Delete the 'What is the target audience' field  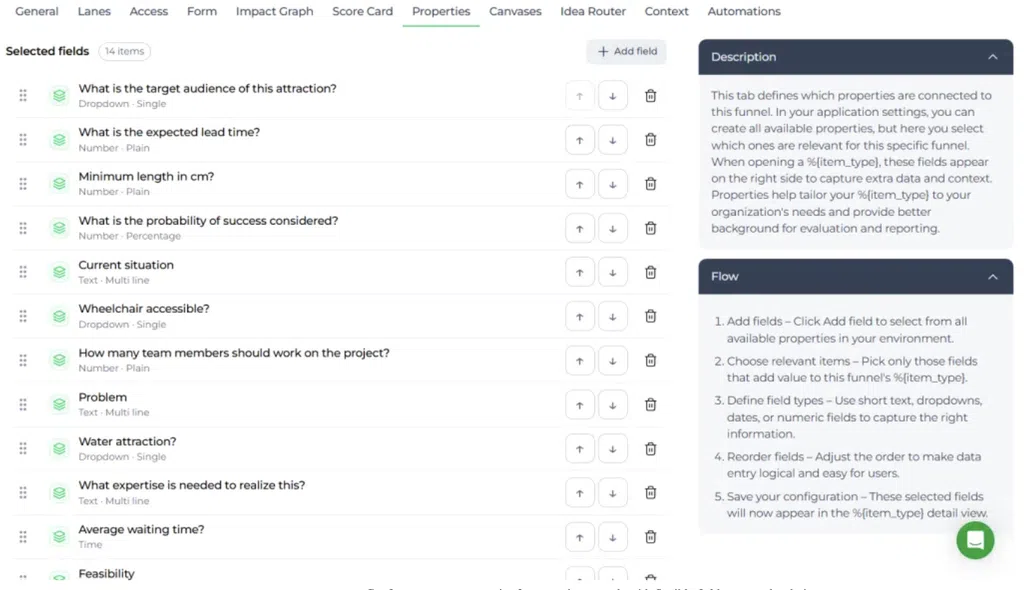tap(650, 96)
